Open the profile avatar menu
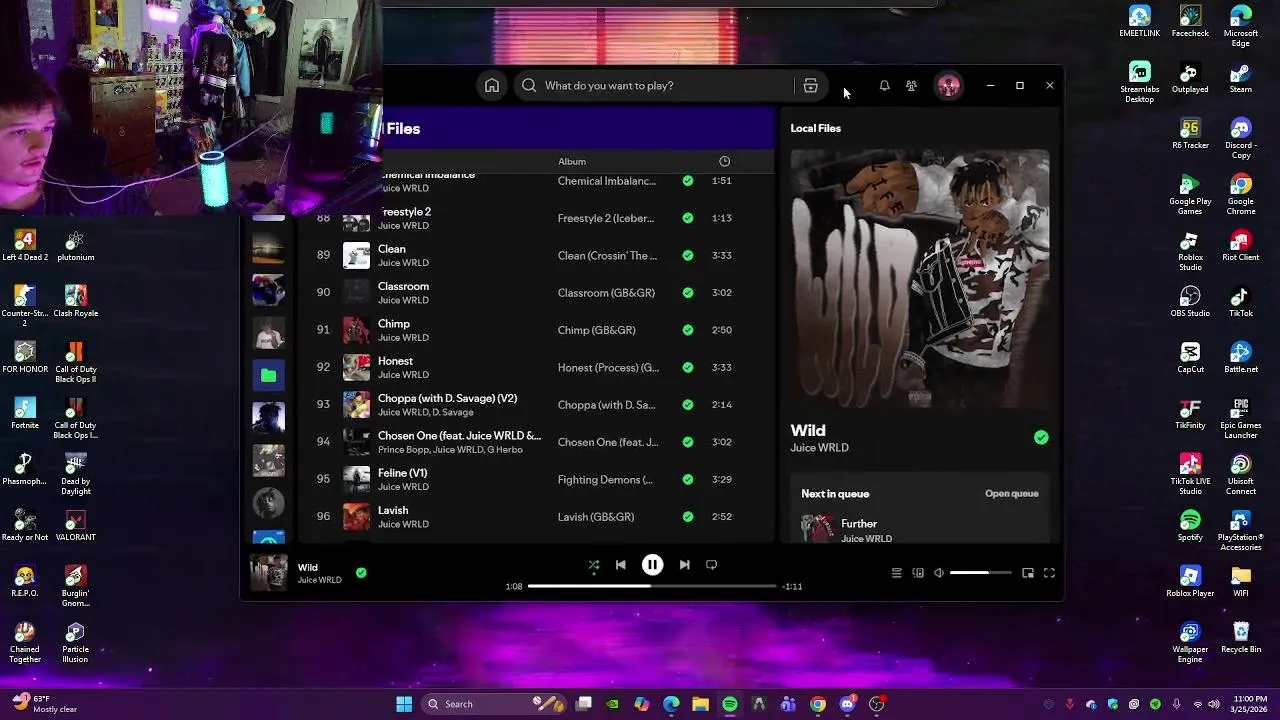The width and height of the screenshot is (1280, 720). click(x=948, y=86)
